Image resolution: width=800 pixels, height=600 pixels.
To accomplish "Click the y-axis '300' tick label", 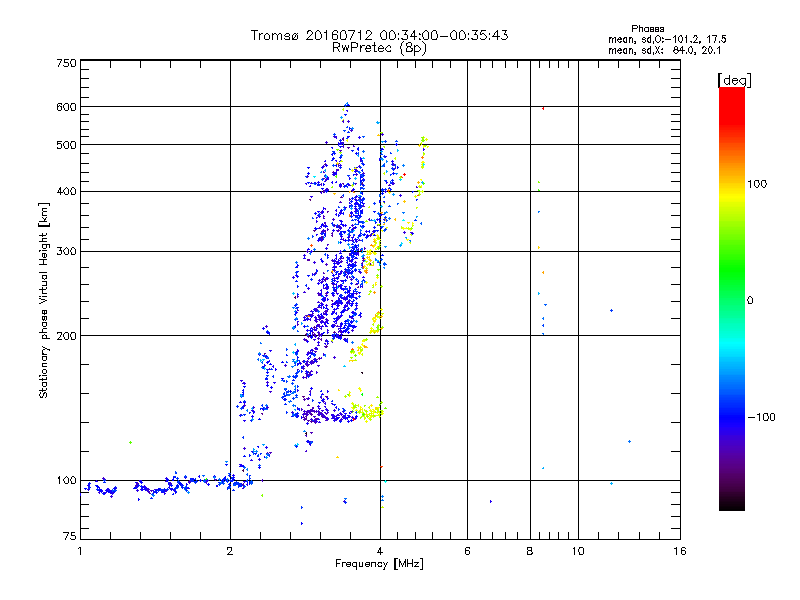I will pyautogui.click(x=66, y=251).
